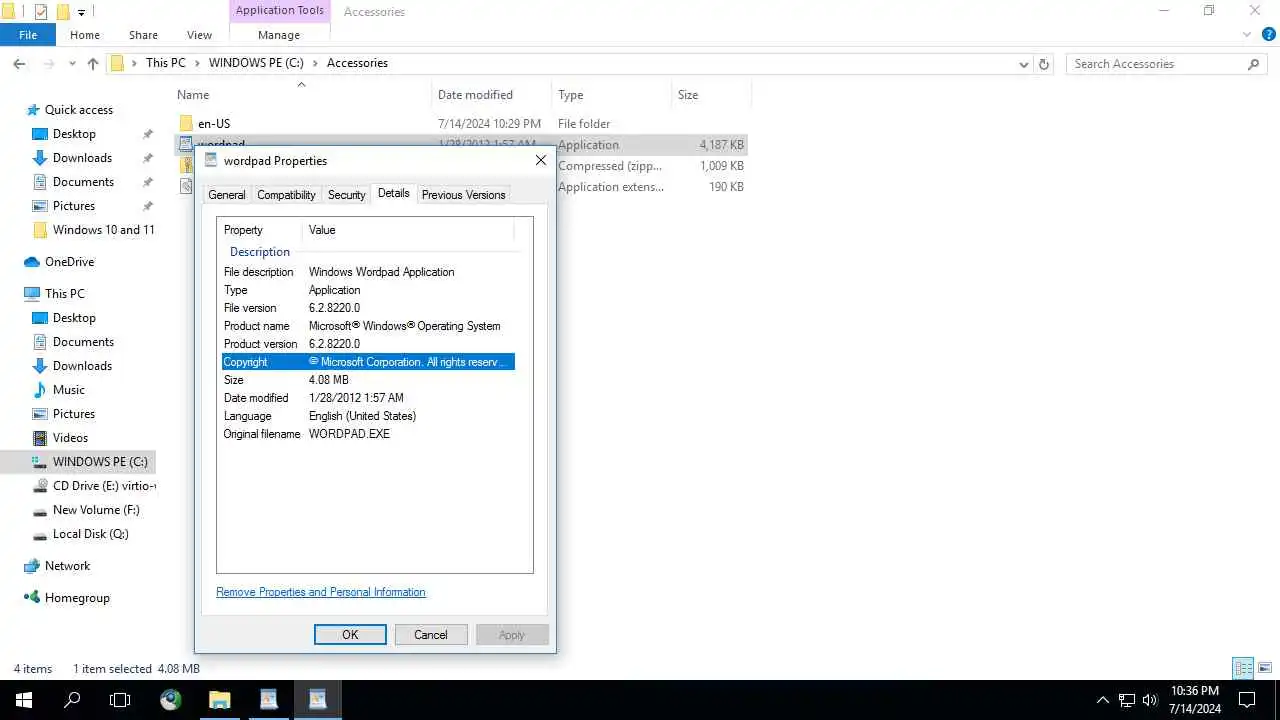
Task: Open File Explorer from taskbar
Action: (219, 700)
